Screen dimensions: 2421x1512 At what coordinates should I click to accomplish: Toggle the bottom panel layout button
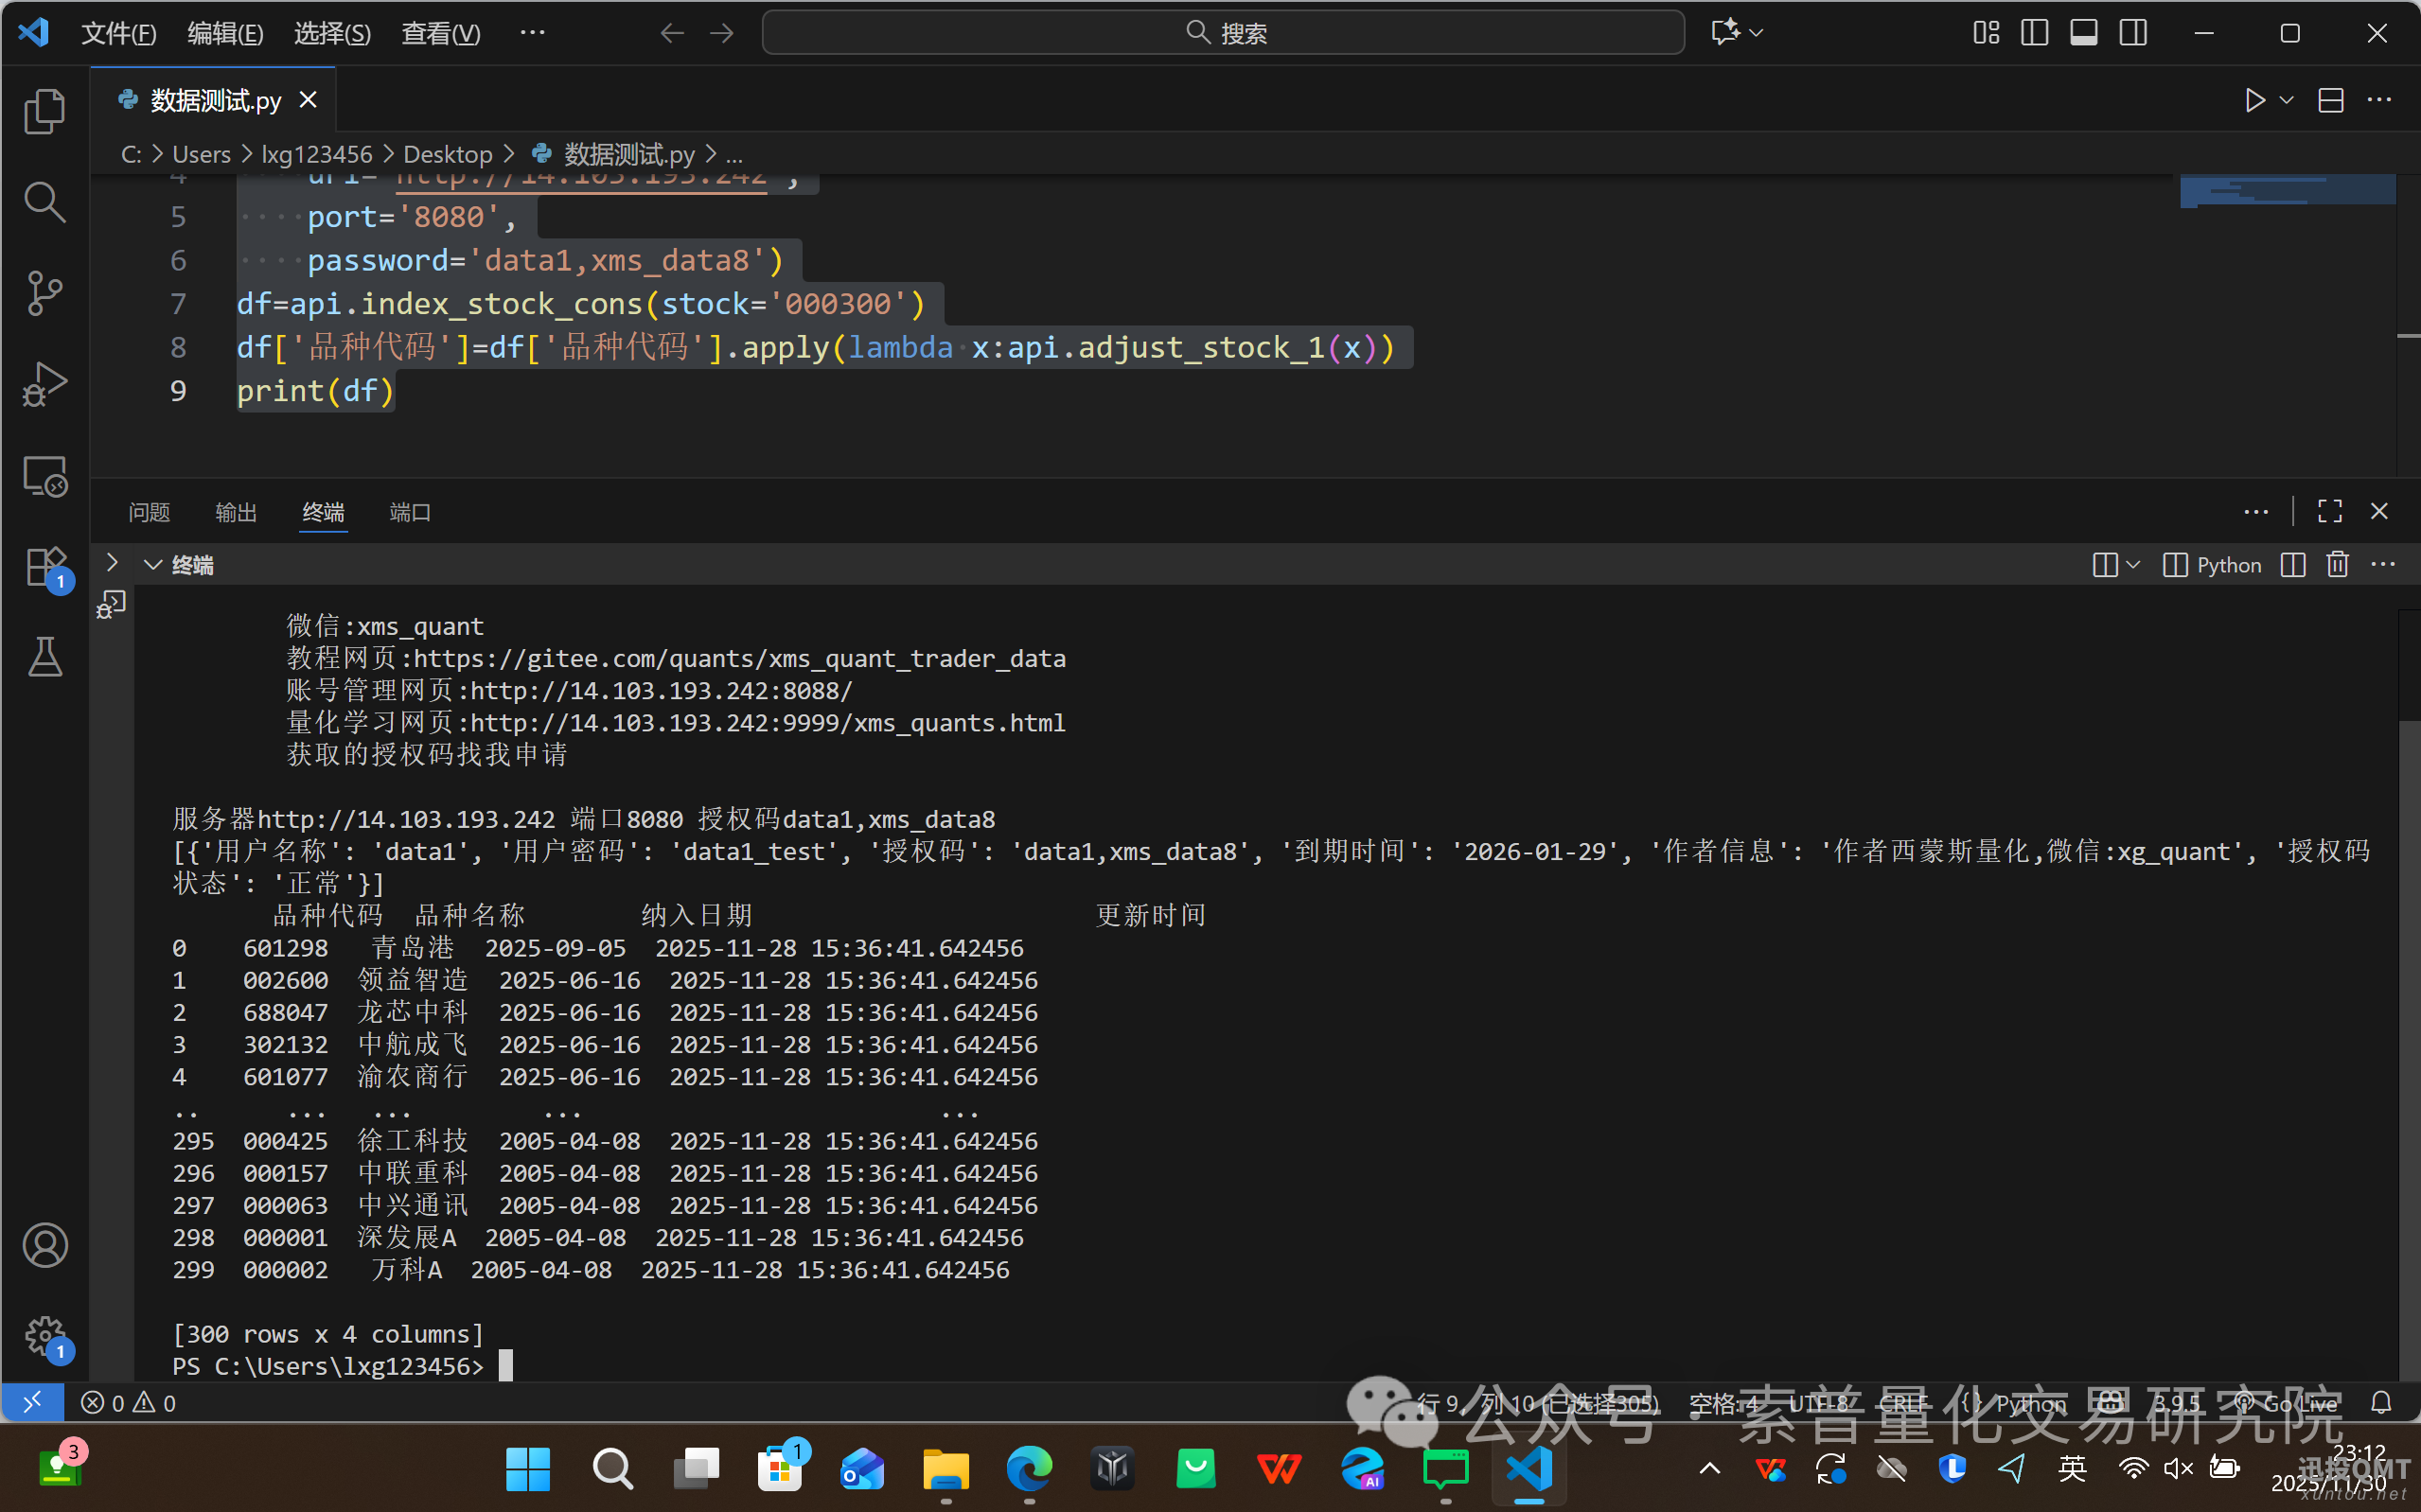point(2083,33)
